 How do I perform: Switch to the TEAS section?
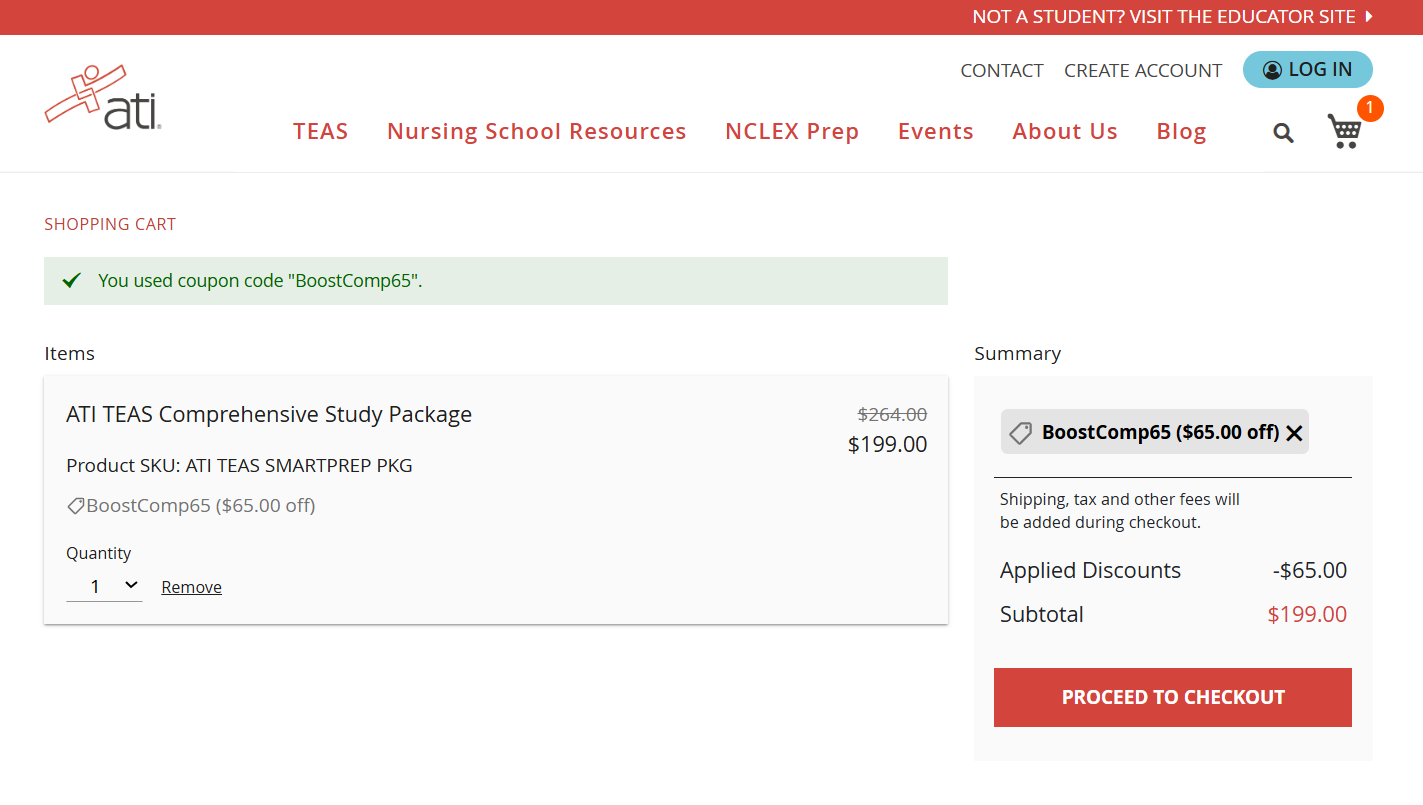coord(320,131)
